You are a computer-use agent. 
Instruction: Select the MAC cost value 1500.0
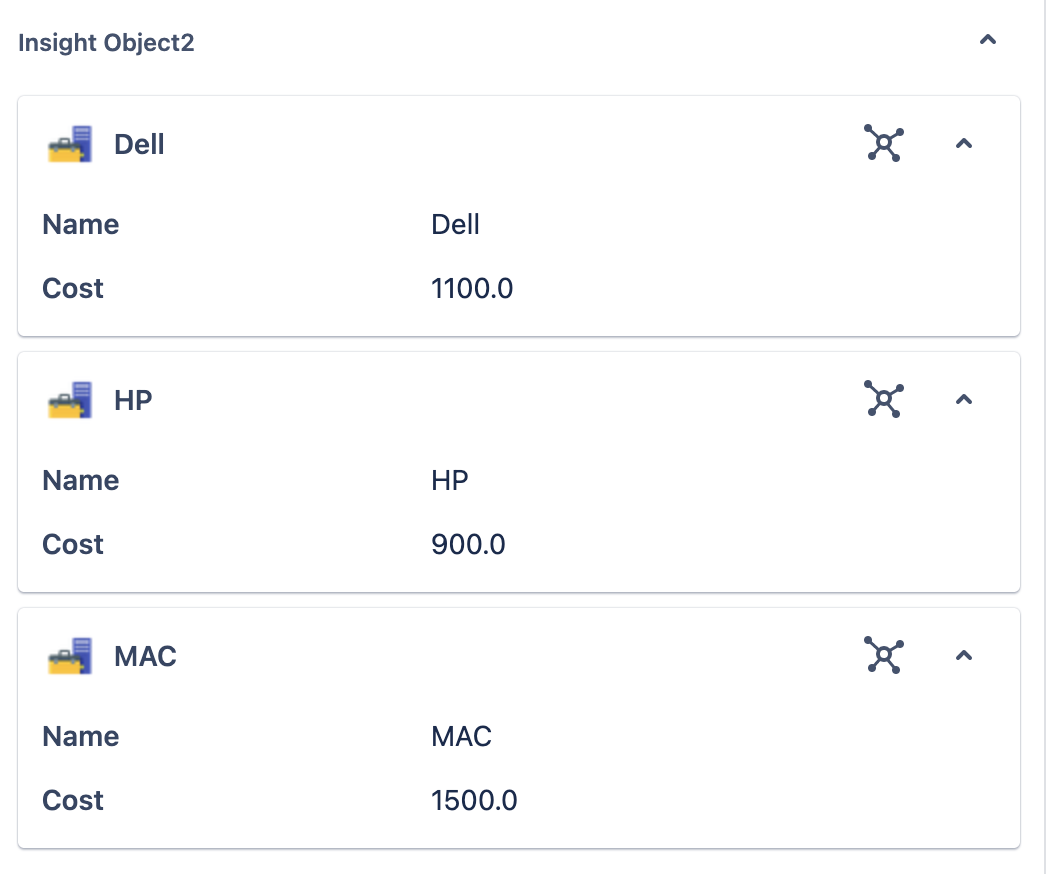pyautogui.click(x=474, y=801)
